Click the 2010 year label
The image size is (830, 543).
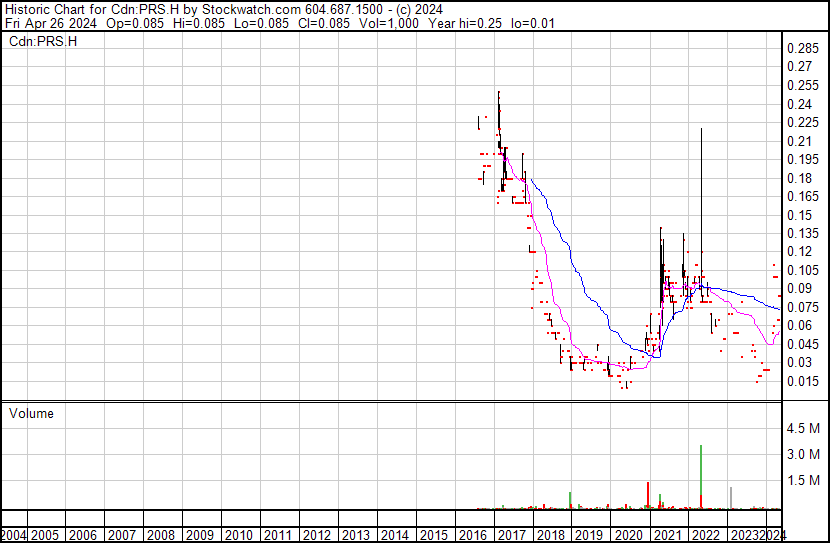[x=239, y=535]
